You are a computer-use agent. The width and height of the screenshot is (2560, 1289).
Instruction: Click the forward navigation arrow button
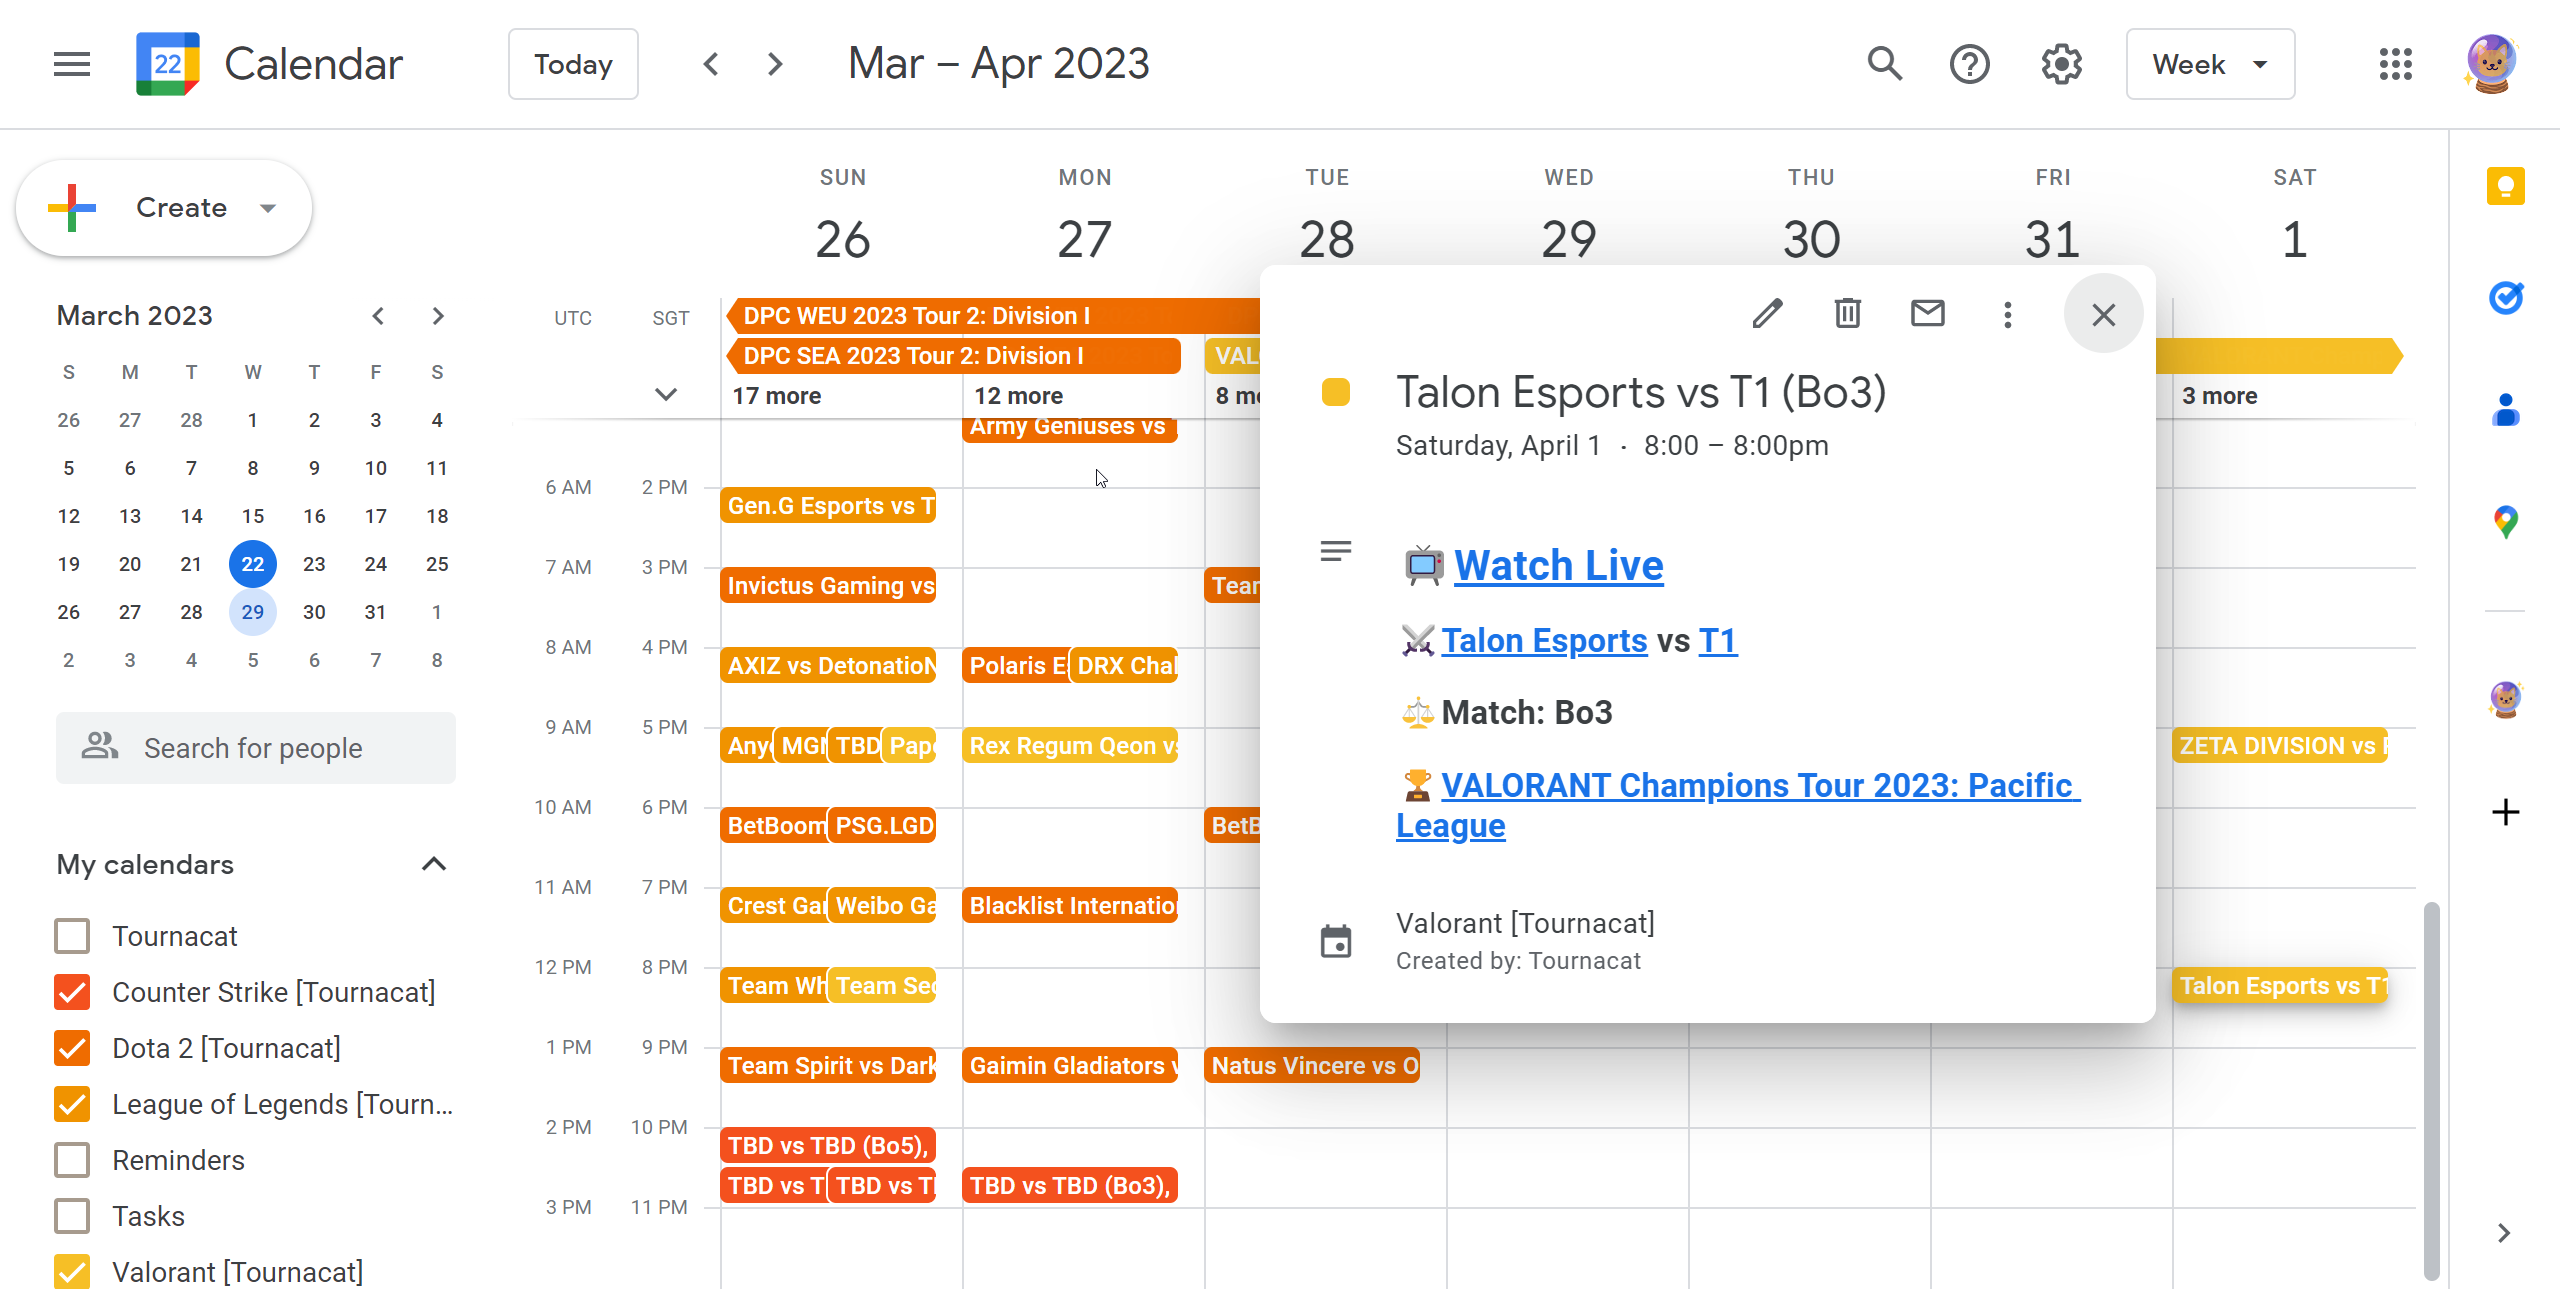tap(772, 64)
